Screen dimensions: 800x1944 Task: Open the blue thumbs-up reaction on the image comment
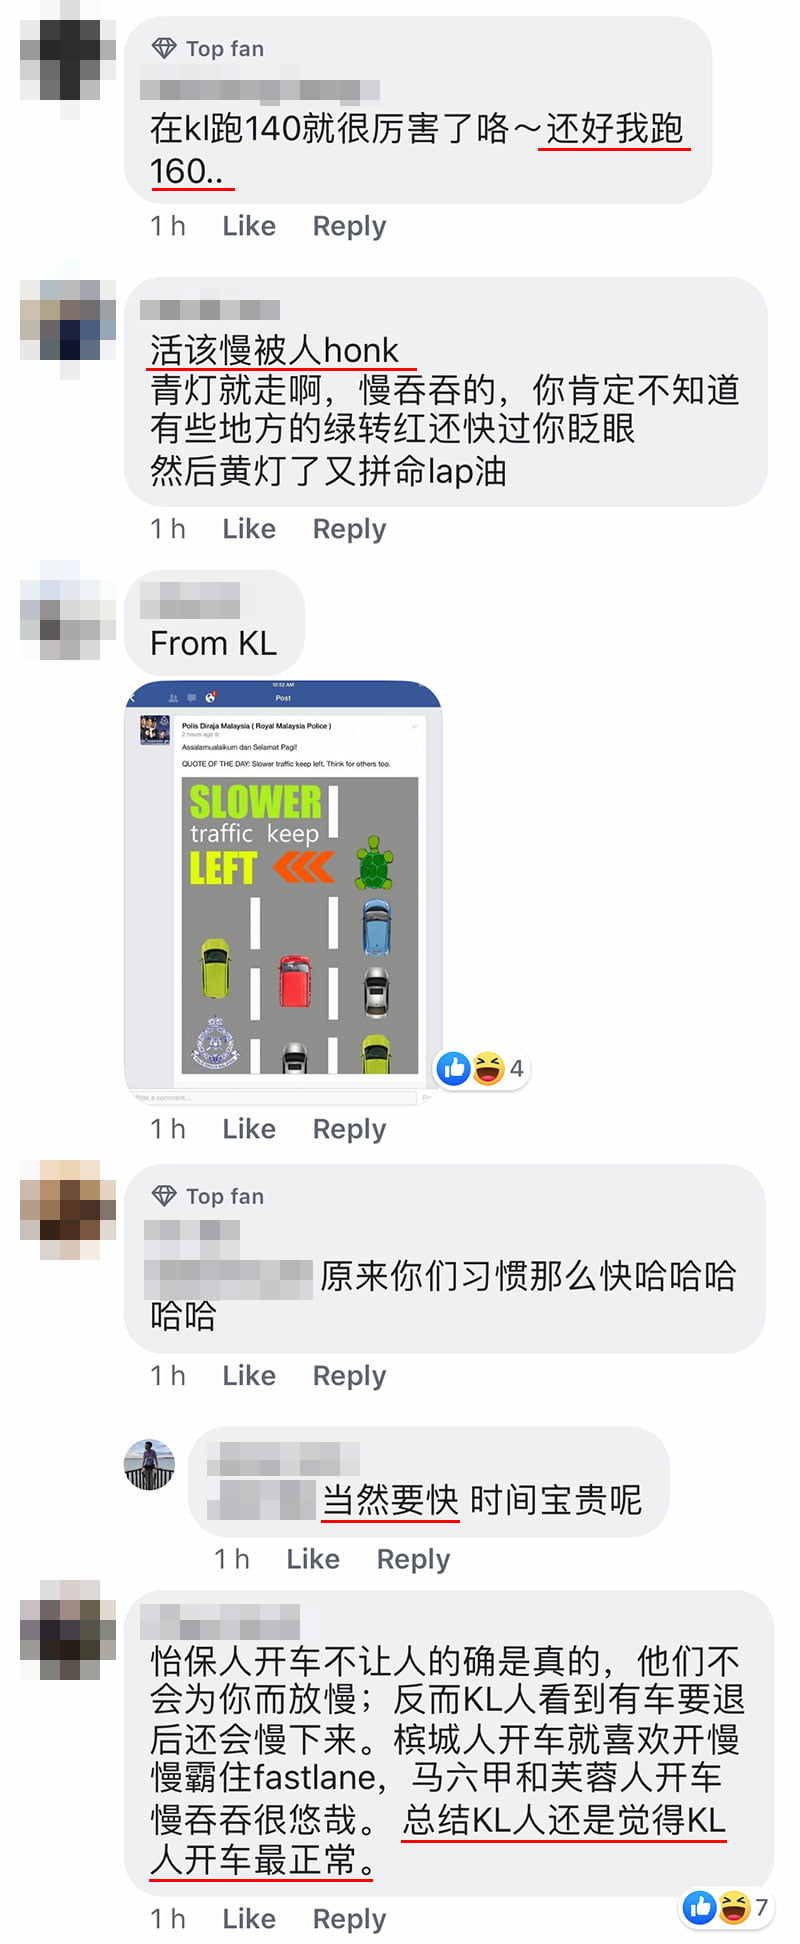tap(453, 1069)
